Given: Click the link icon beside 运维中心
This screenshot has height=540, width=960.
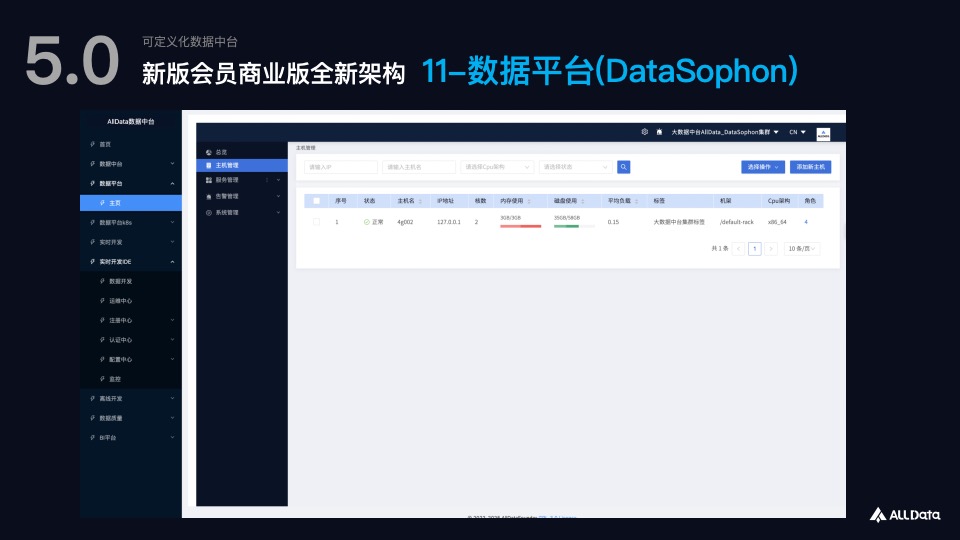Looking at the screenshot, I should click(102, 301).
